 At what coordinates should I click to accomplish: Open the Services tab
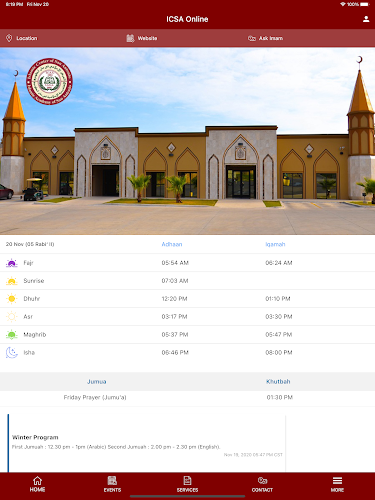point(187,484)
